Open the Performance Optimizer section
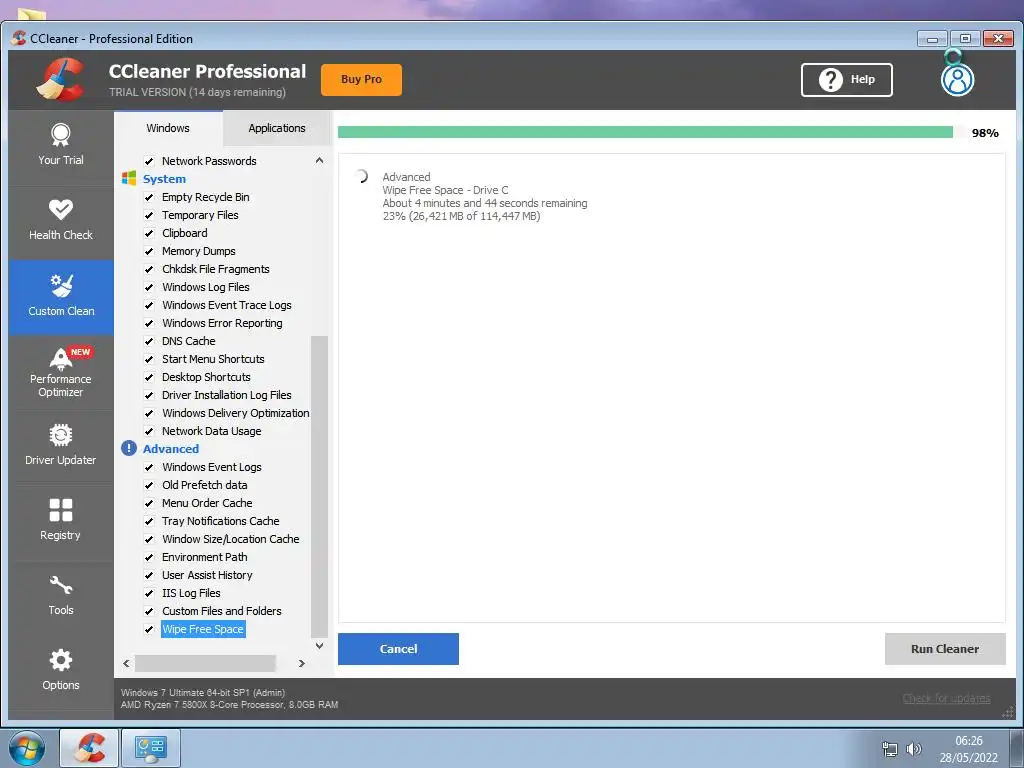The height and width of the screenshot is (768, 1024). 61,372
